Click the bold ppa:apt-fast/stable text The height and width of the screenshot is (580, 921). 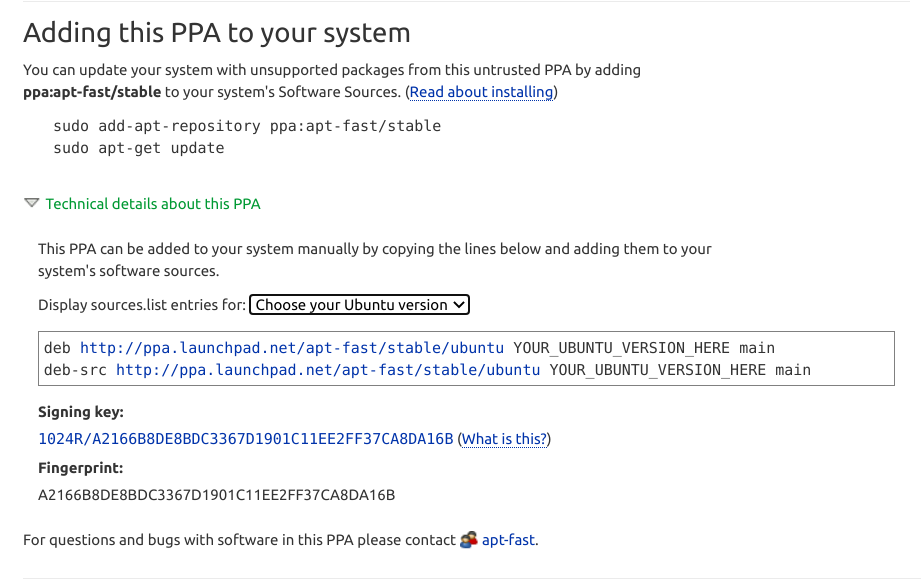92,92
